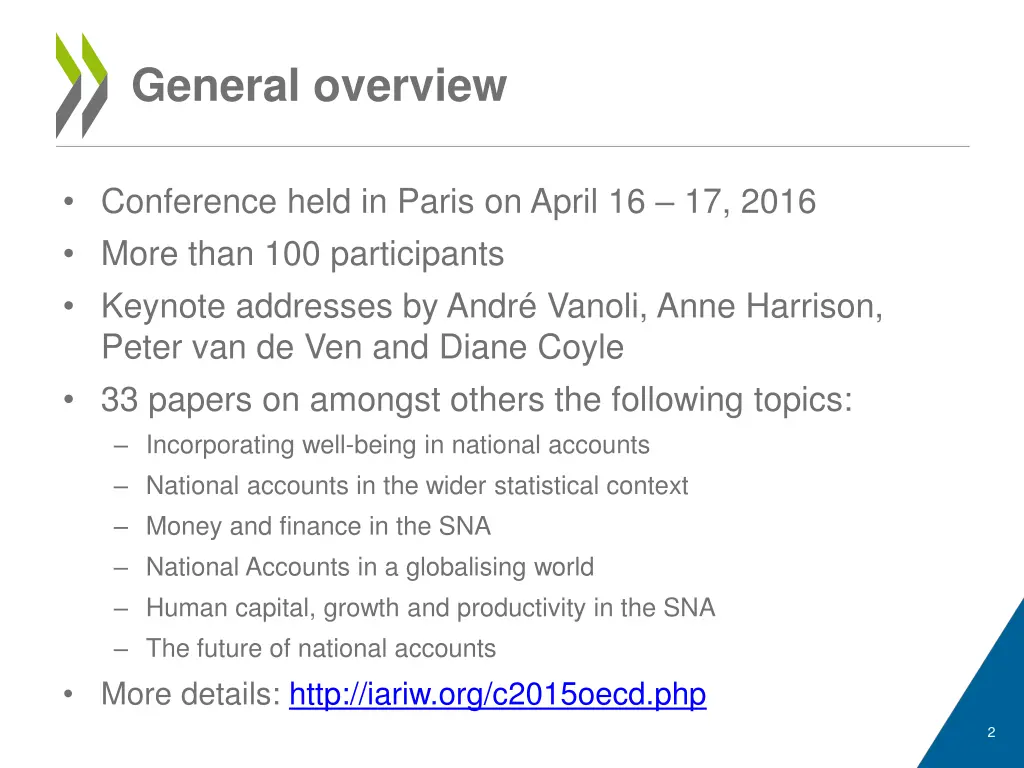The image size is (1024, 768).
Task: Open the iariw.org/c2015oecd.php link
Action: pyautogui.click(x=497, y=694)
